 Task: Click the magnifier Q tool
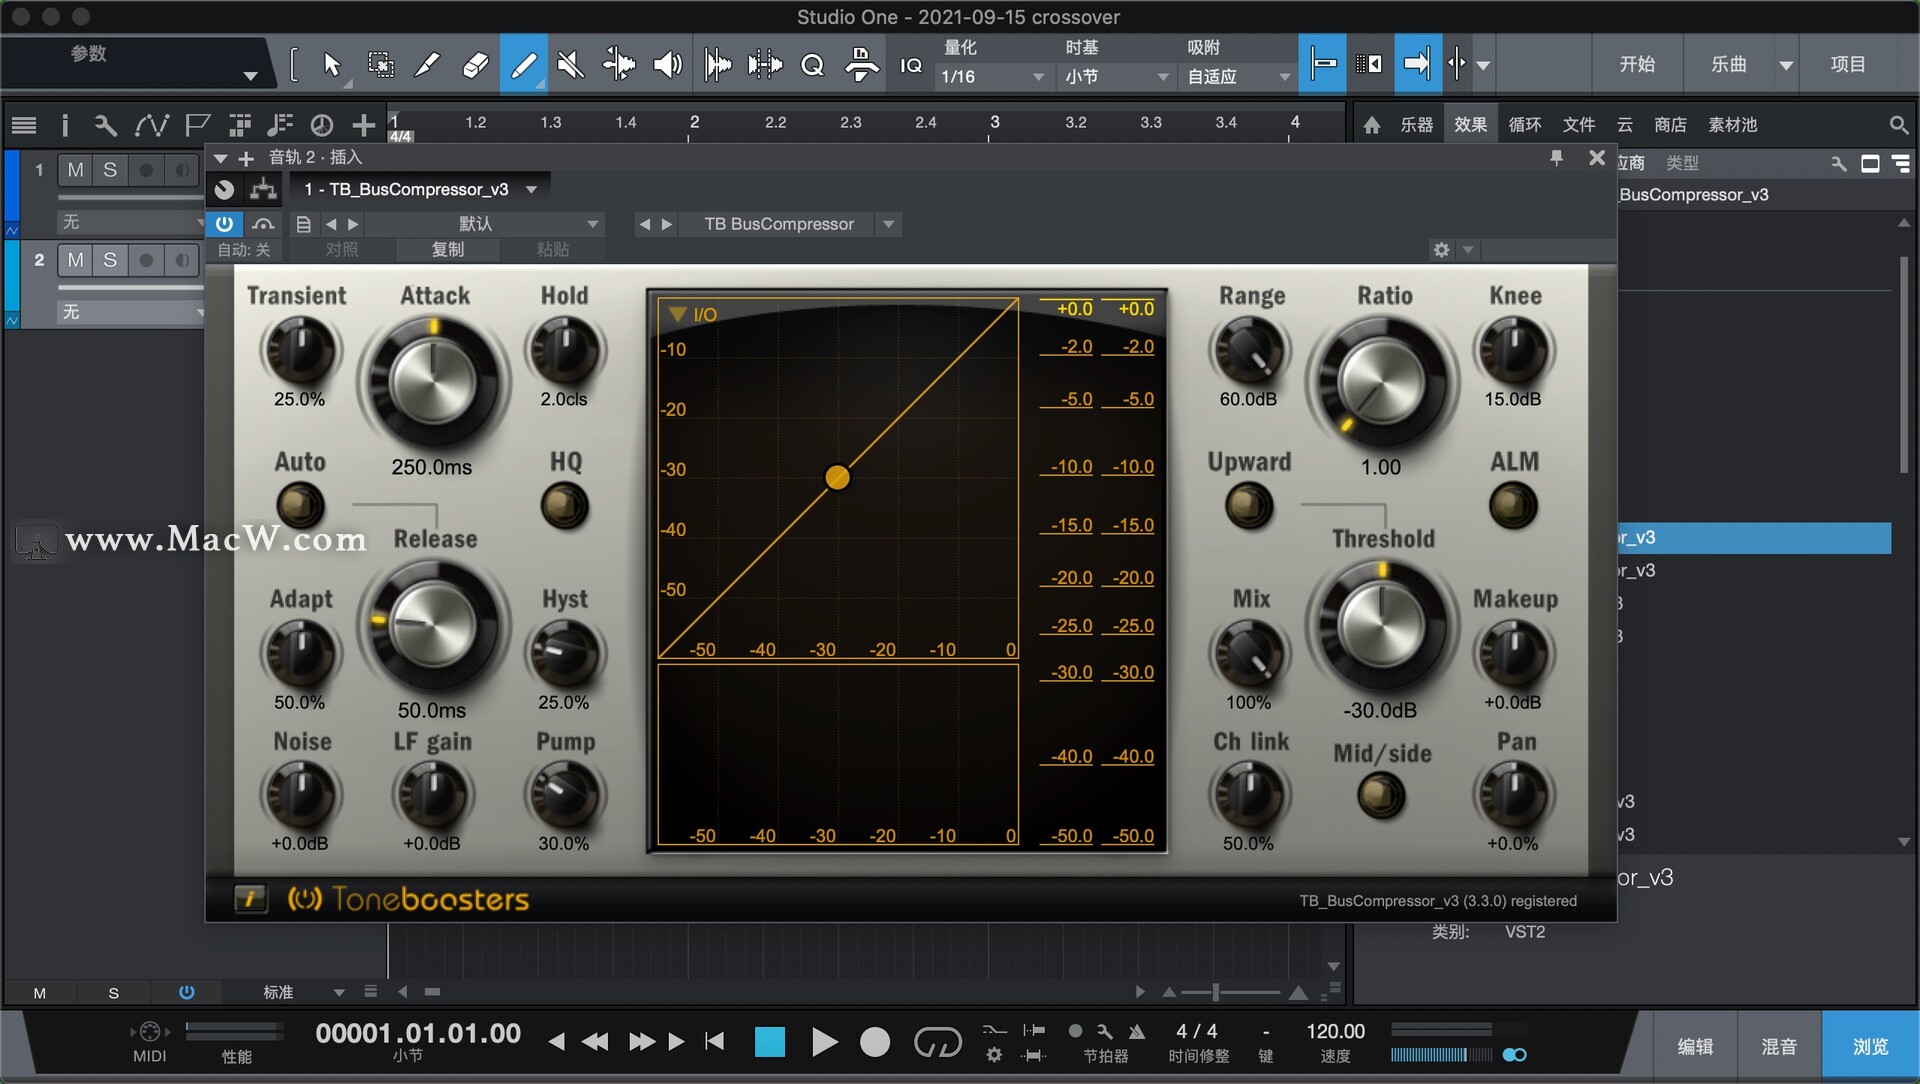[x=812, y=65]
